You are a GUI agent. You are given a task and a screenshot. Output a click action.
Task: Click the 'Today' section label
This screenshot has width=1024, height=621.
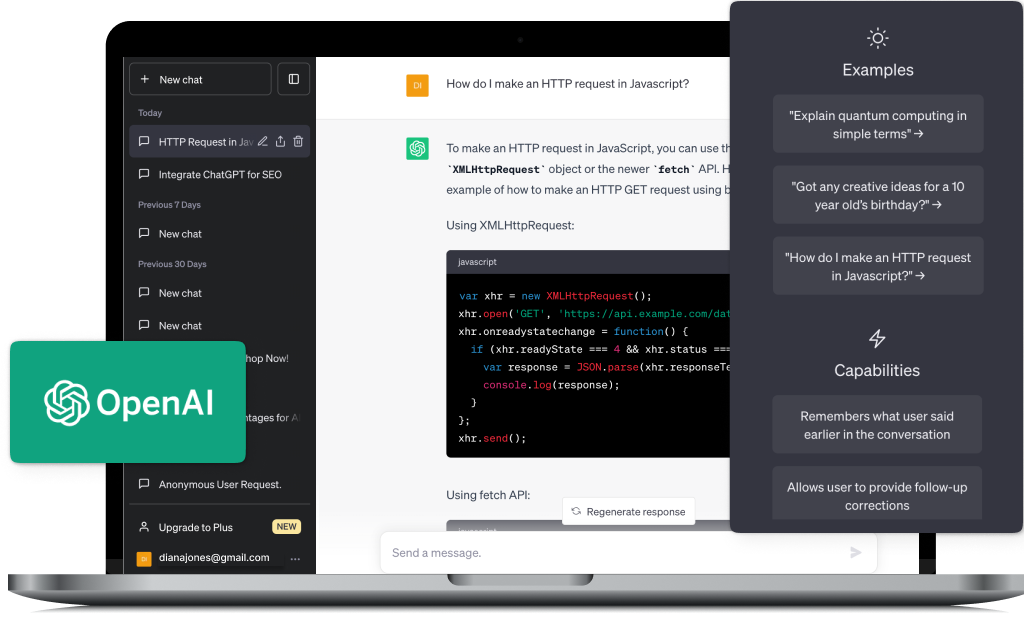tap(150, 112)
